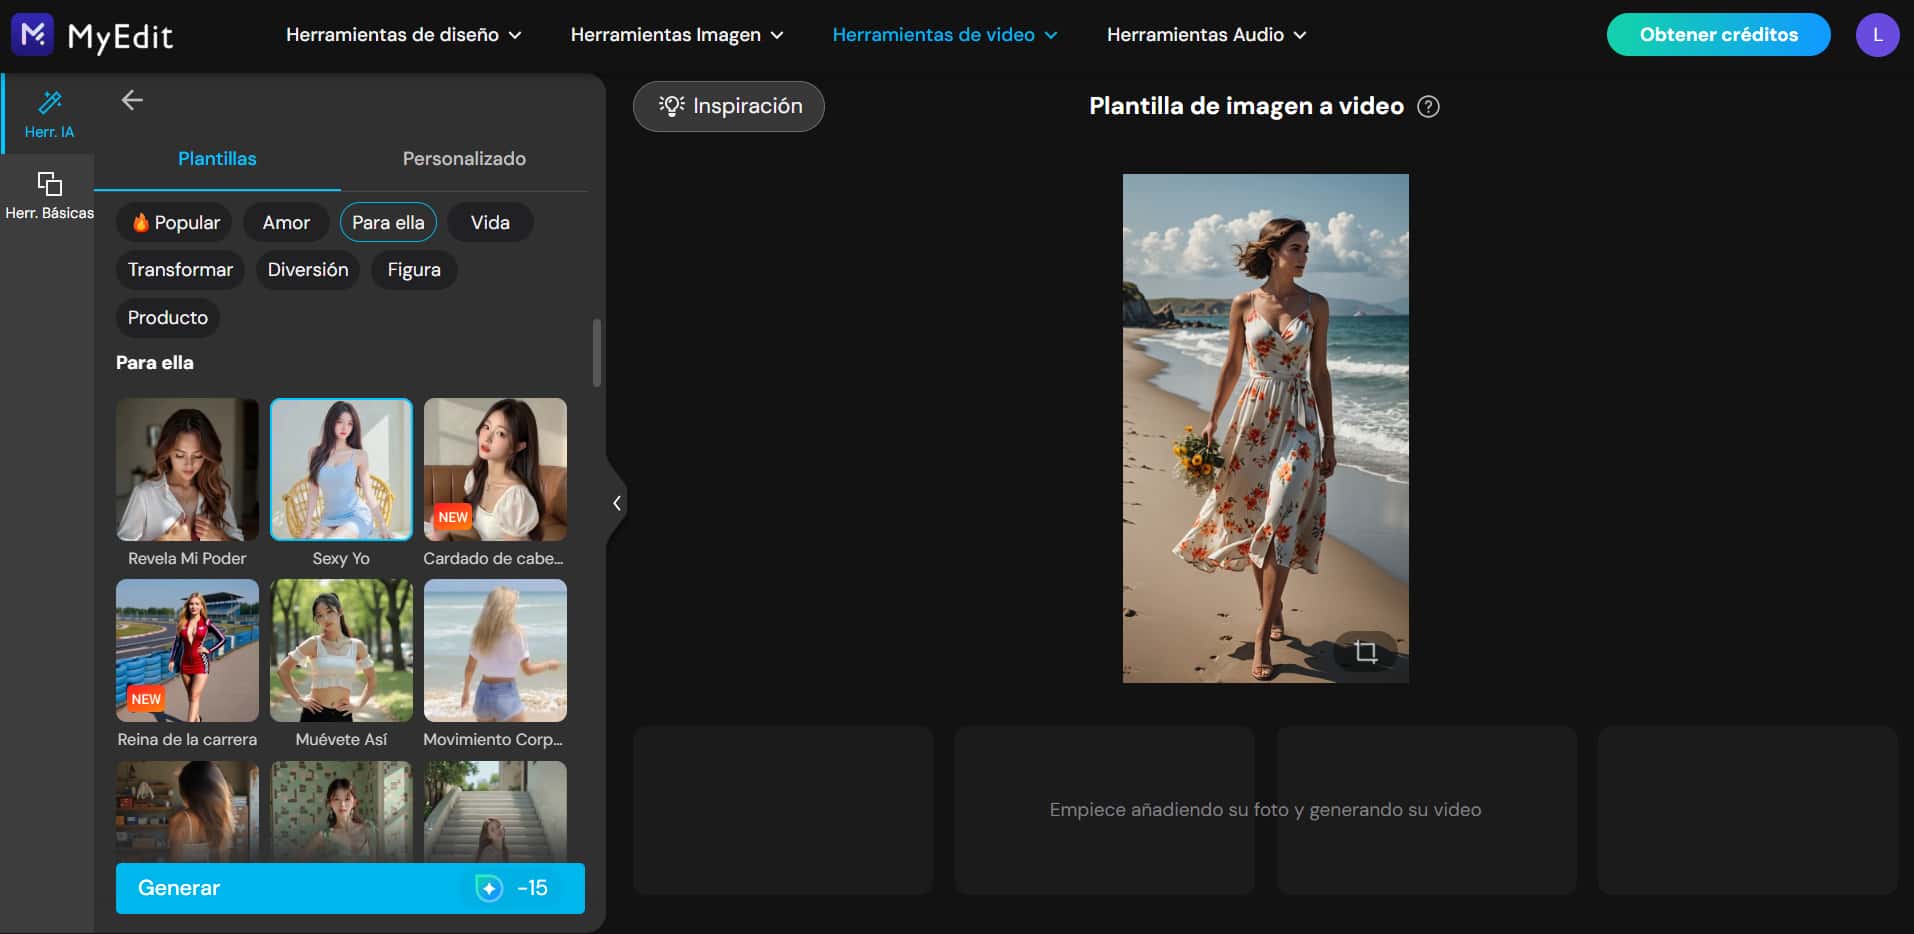Expand the Herramientas Imagen menu
This screenshot has width=1914, height=934.
point(677,34)
